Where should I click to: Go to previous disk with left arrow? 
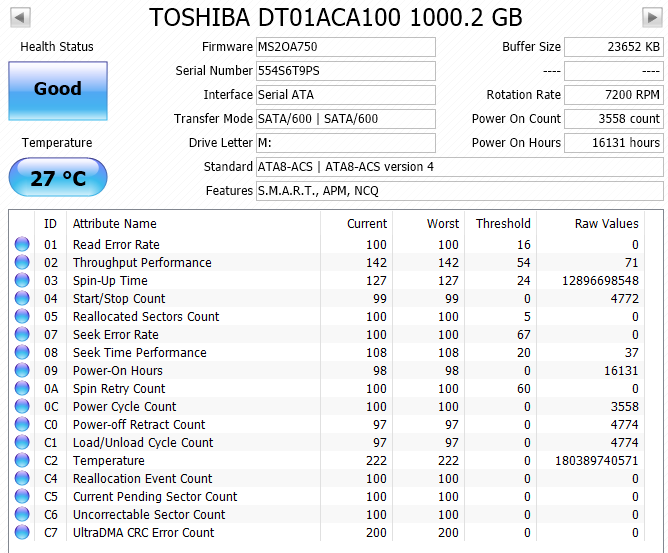pos(20,18)
